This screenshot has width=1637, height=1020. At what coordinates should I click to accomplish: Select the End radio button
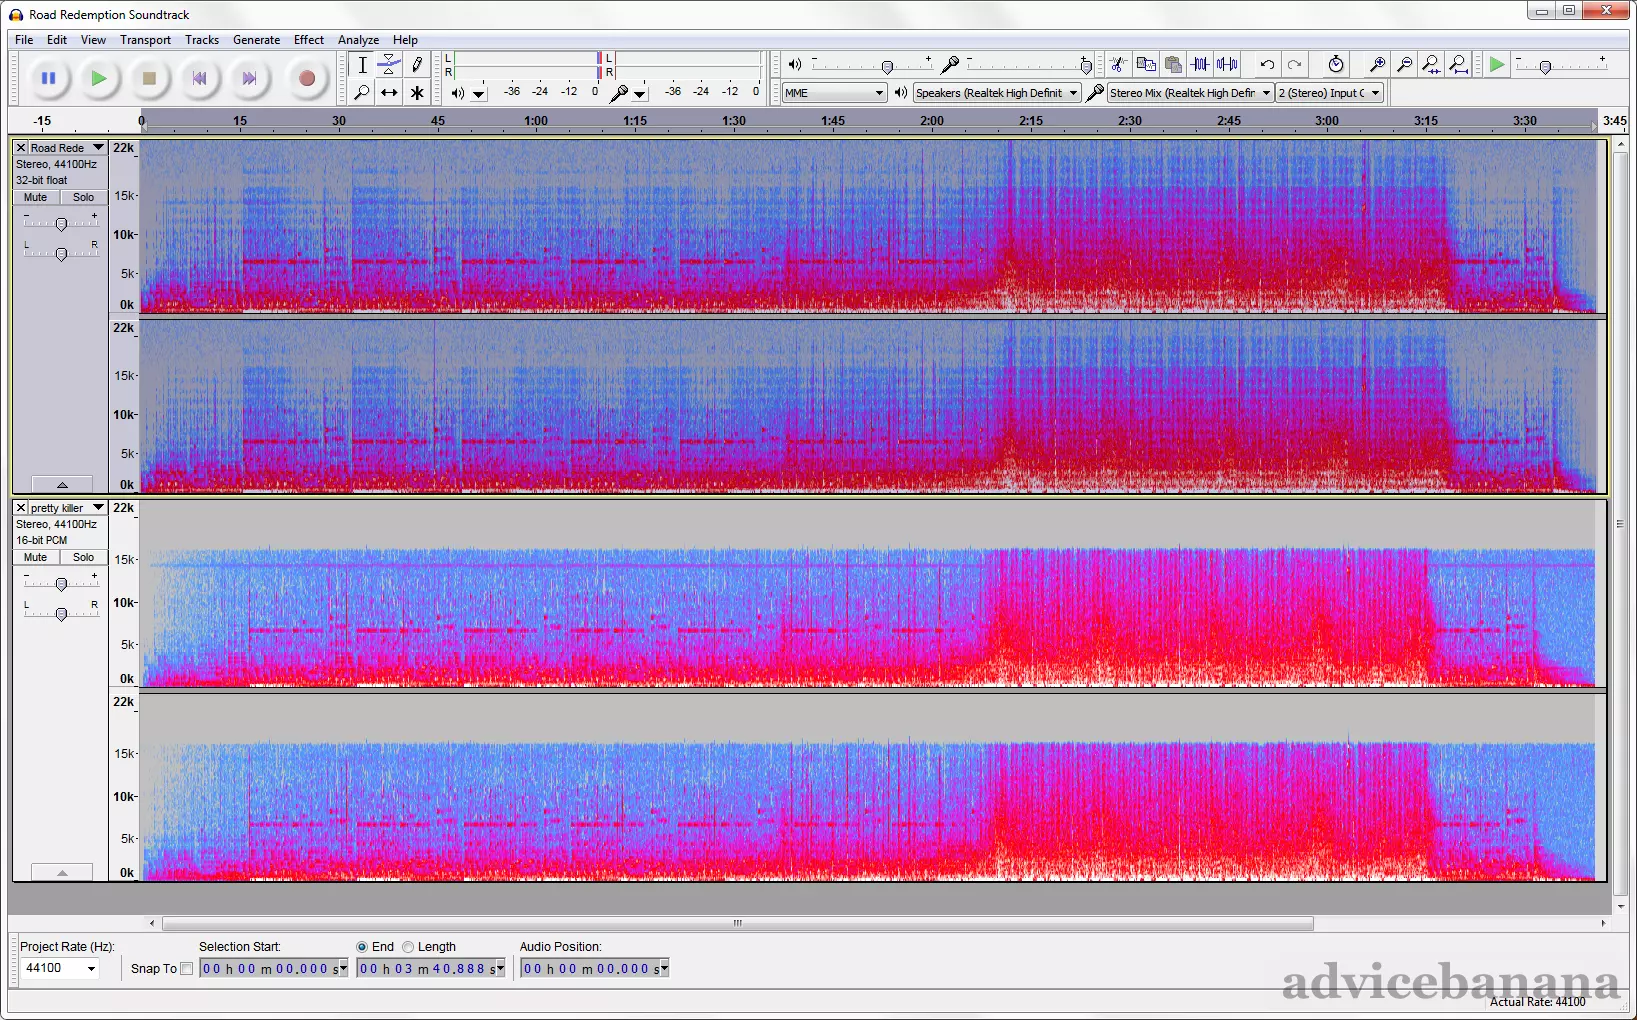(362, 947)
